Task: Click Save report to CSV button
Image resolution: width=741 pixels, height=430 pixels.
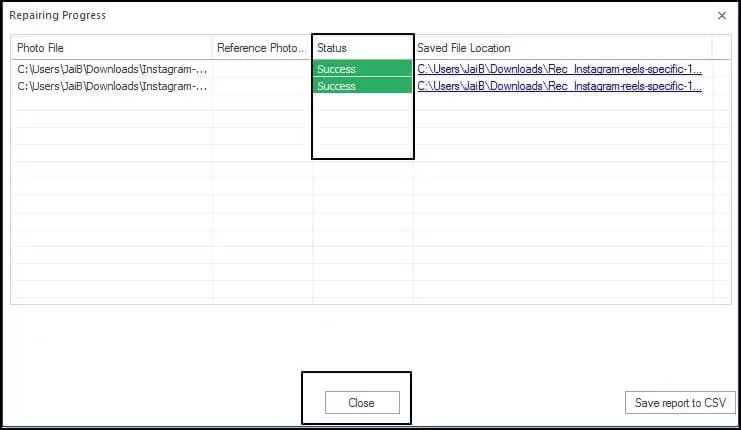Action: 680,403
